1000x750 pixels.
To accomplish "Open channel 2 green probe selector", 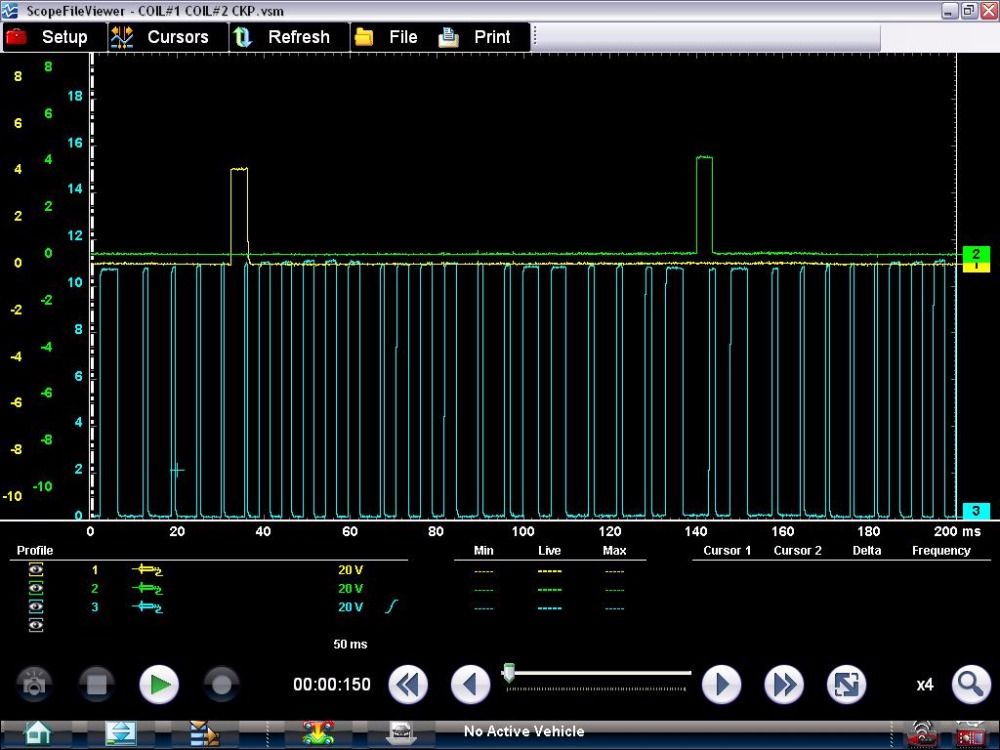I will 148,589.
